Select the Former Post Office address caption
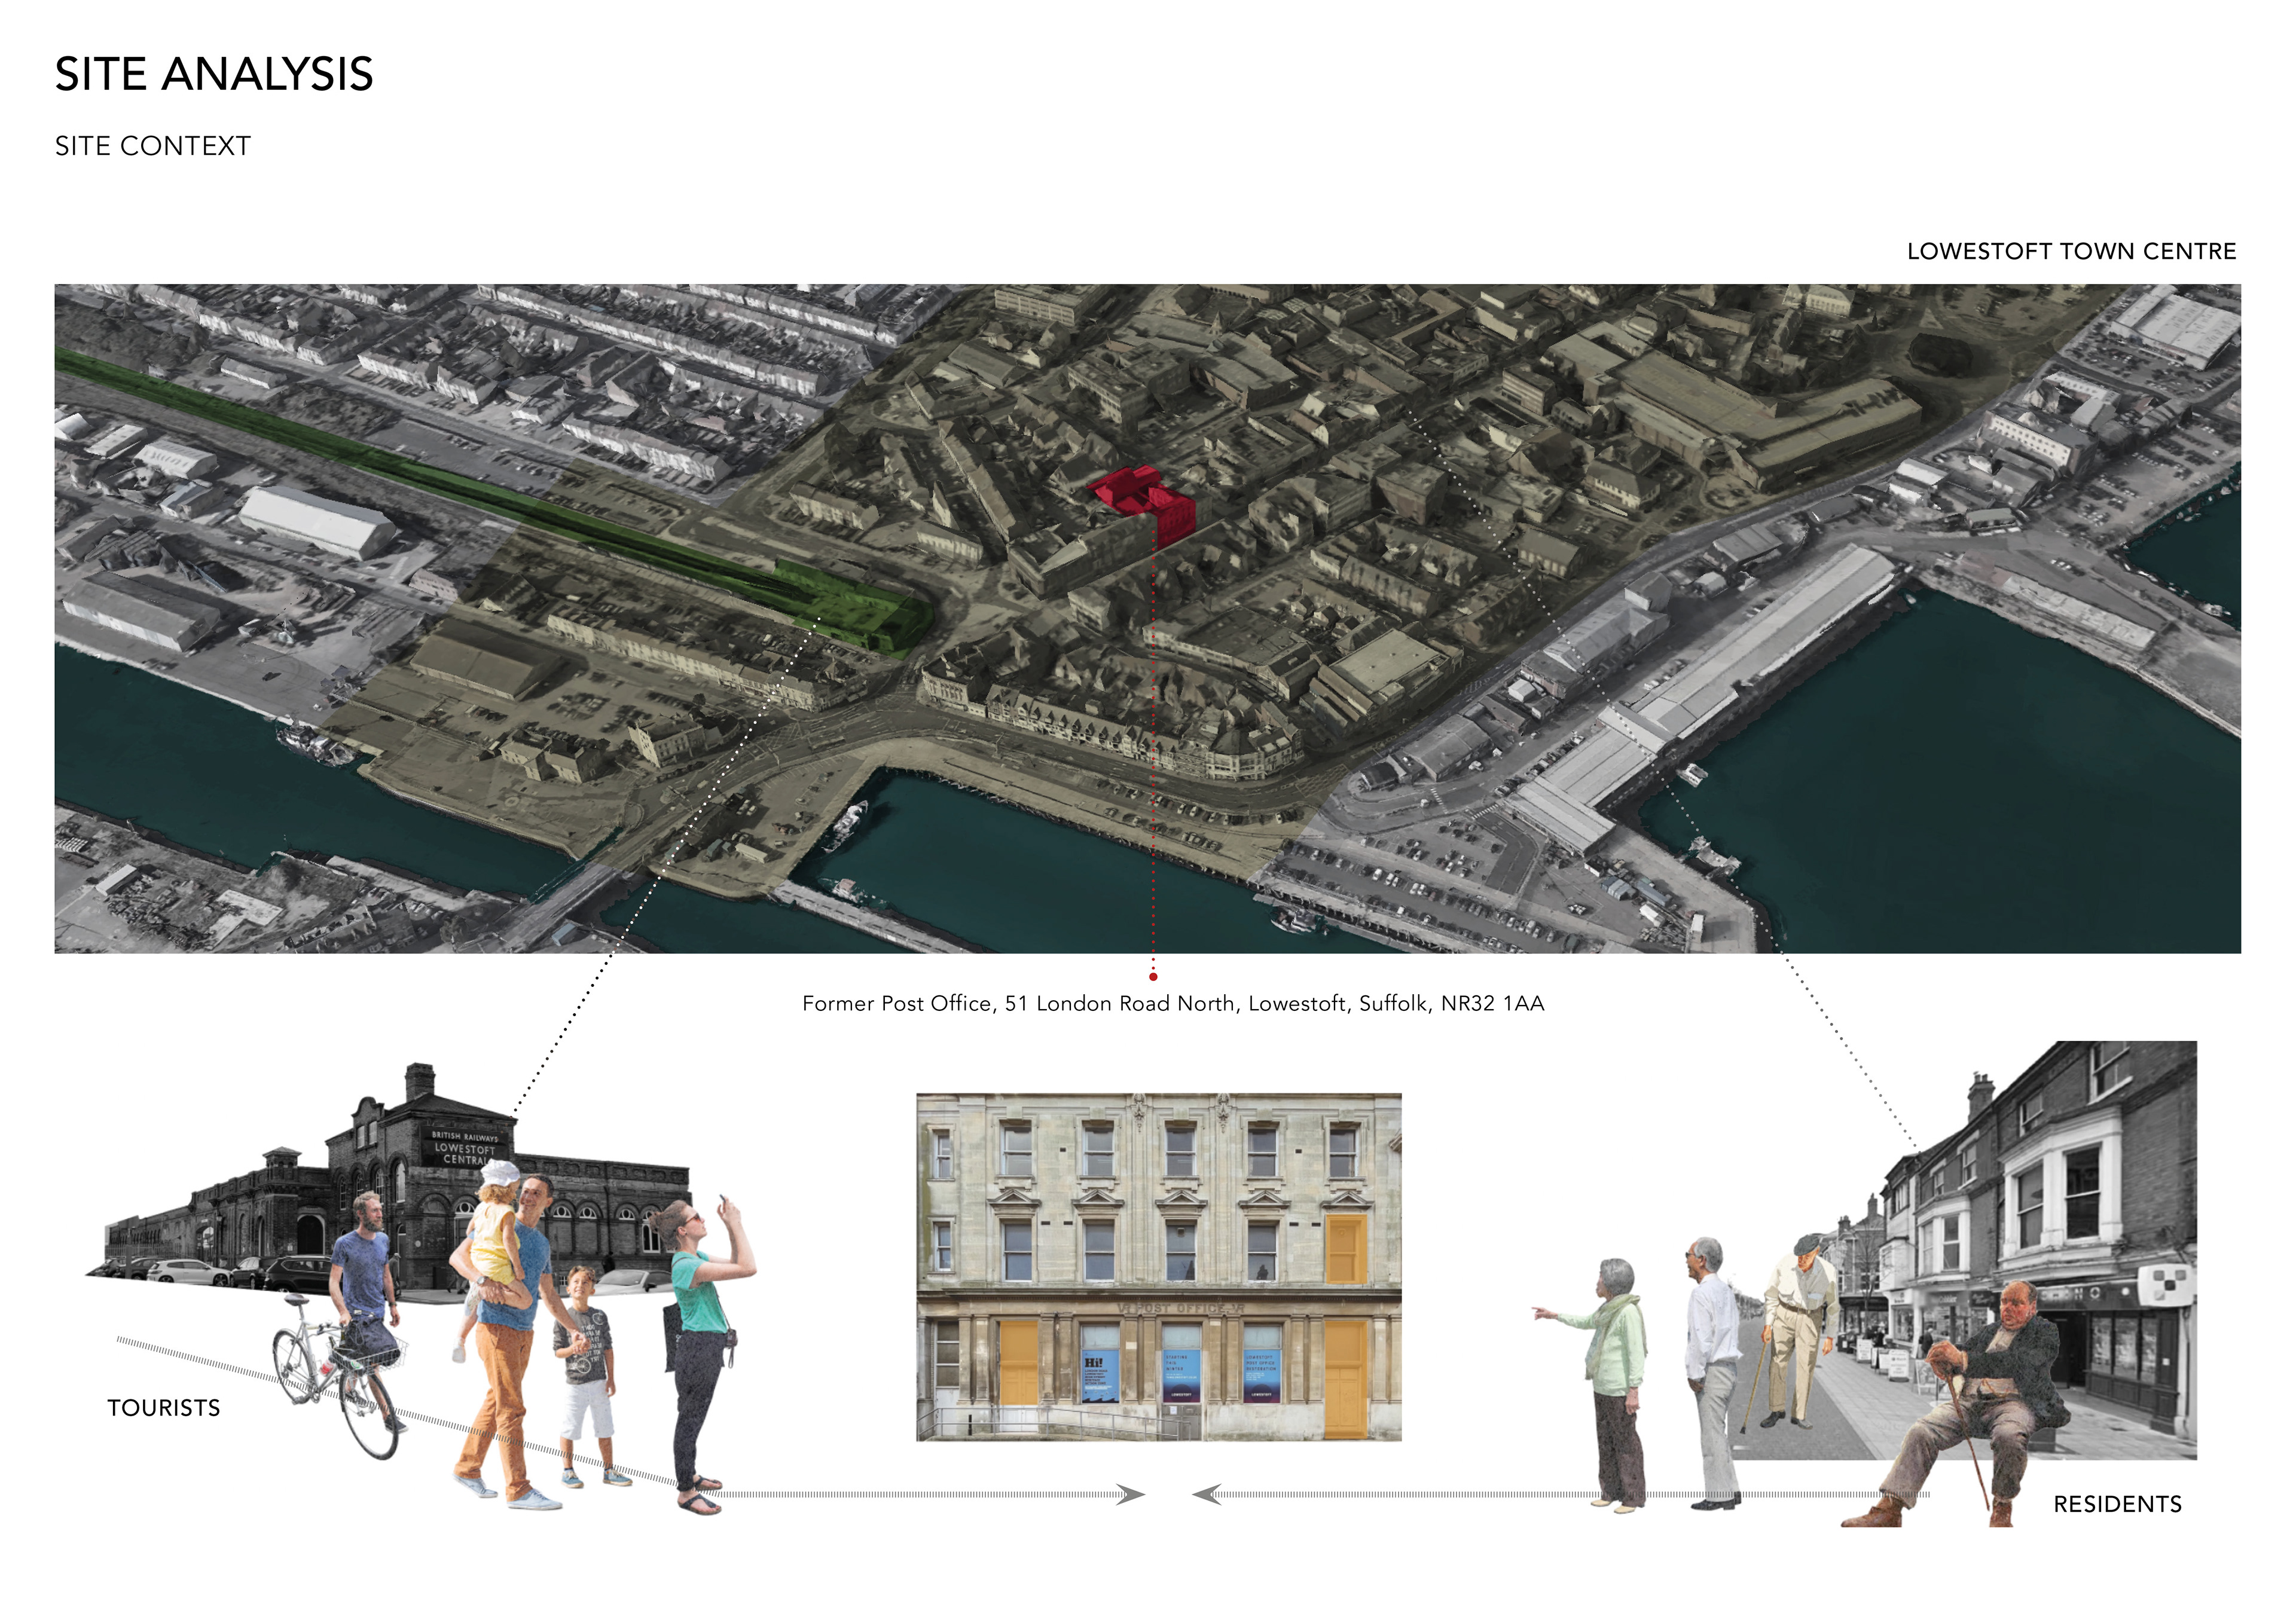Viewport: 2296px width, 1623px height. tap(1172, 1003)
